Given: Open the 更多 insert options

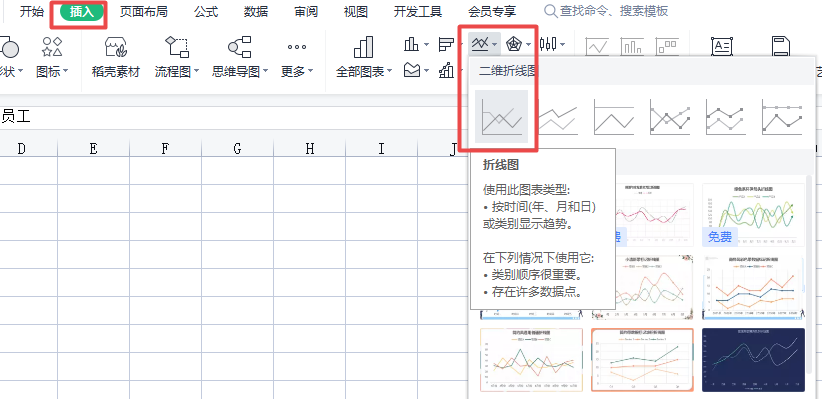Looking at the screenshot, I should coord(297,57).
